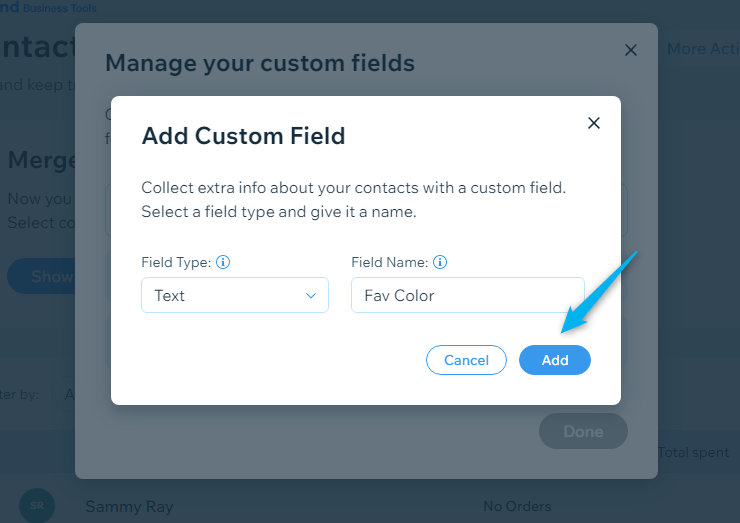The height and width of the screenshot is (523, 740).
Task: Open the Business Tools menu
Action: click(59, 8)
